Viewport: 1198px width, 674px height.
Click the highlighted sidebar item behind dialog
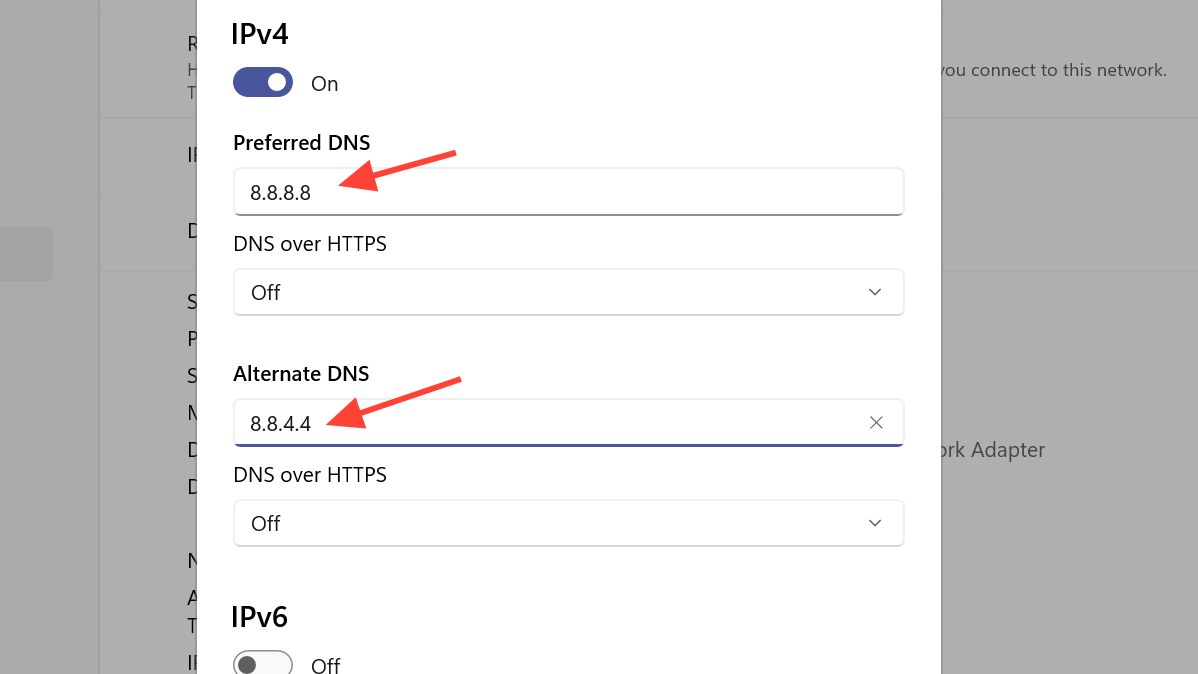pos(26,254)
